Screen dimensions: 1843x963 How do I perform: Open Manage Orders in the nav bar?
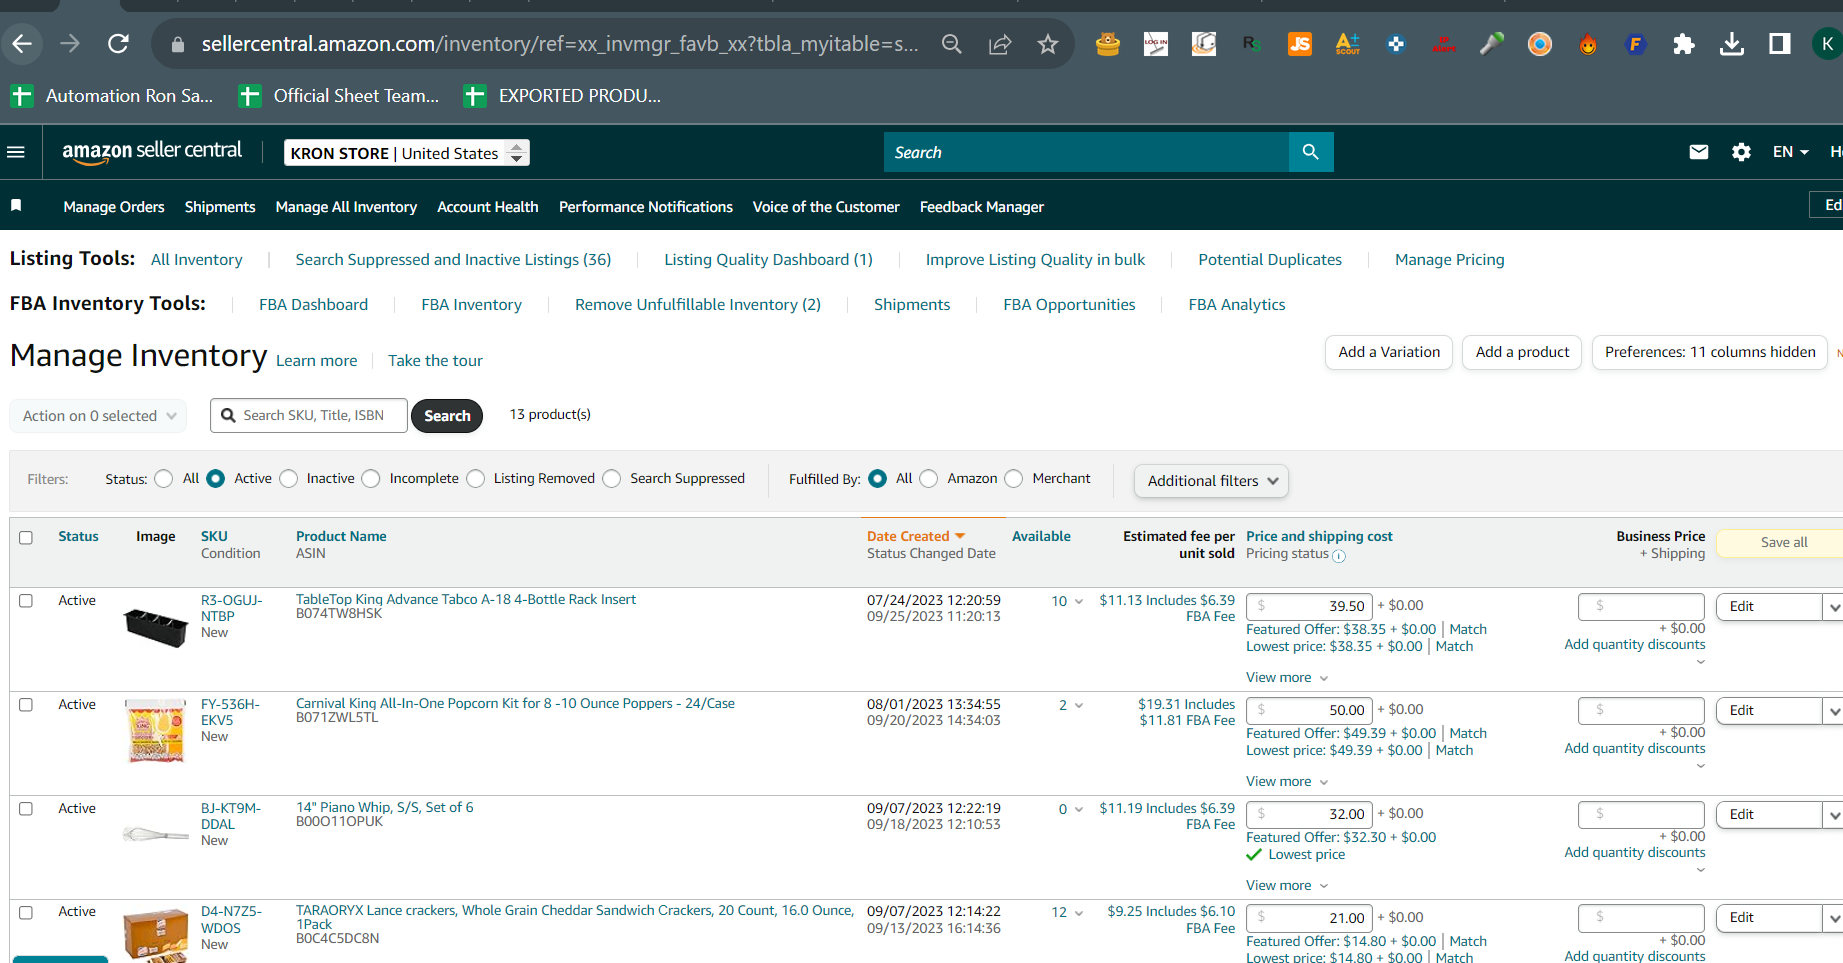(114, 207)
